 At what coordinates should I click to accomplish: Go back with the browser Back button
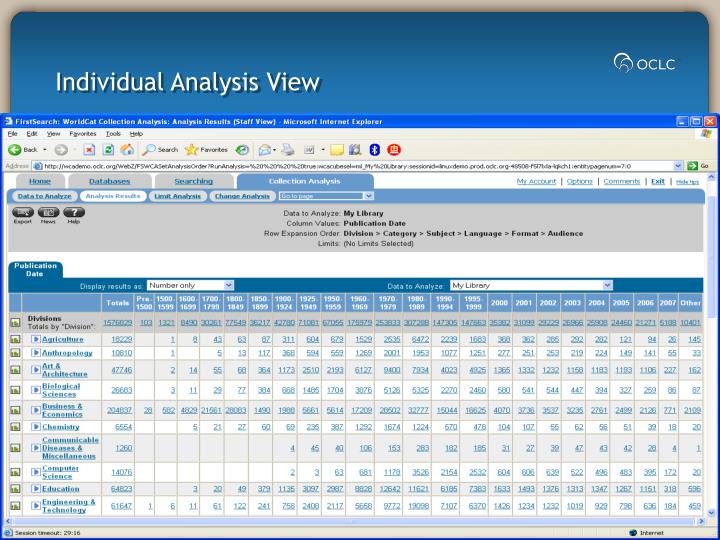[23, 150]
